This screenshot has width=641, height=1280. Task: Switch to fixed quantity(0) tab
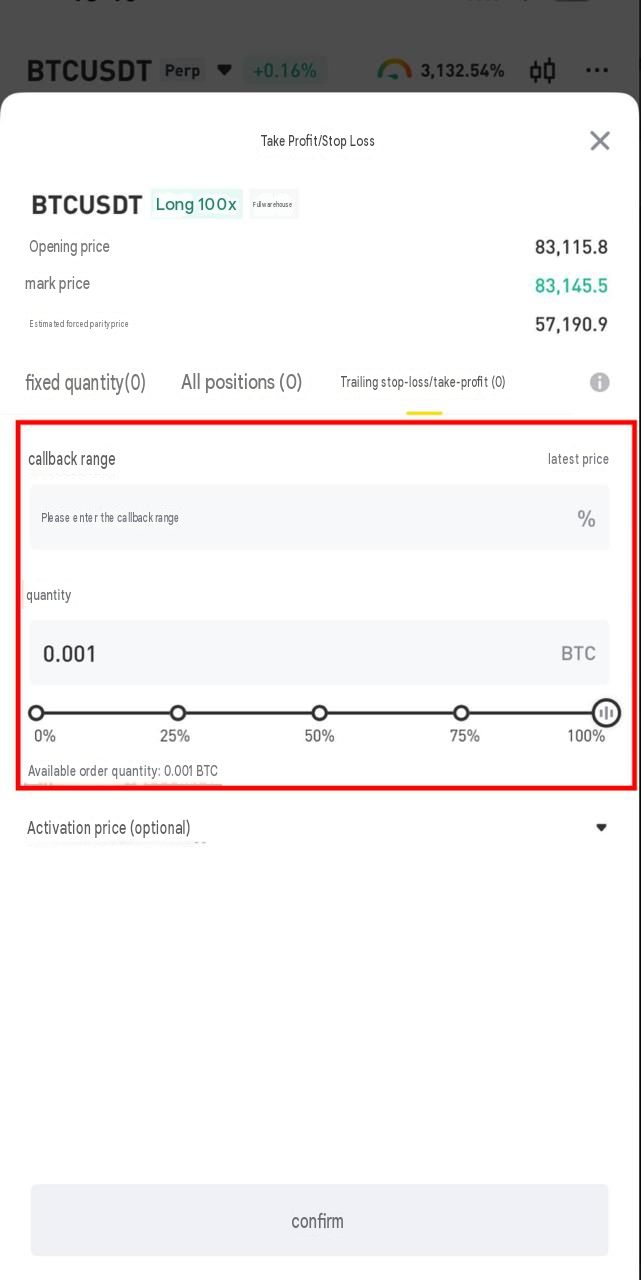[85, 382]
